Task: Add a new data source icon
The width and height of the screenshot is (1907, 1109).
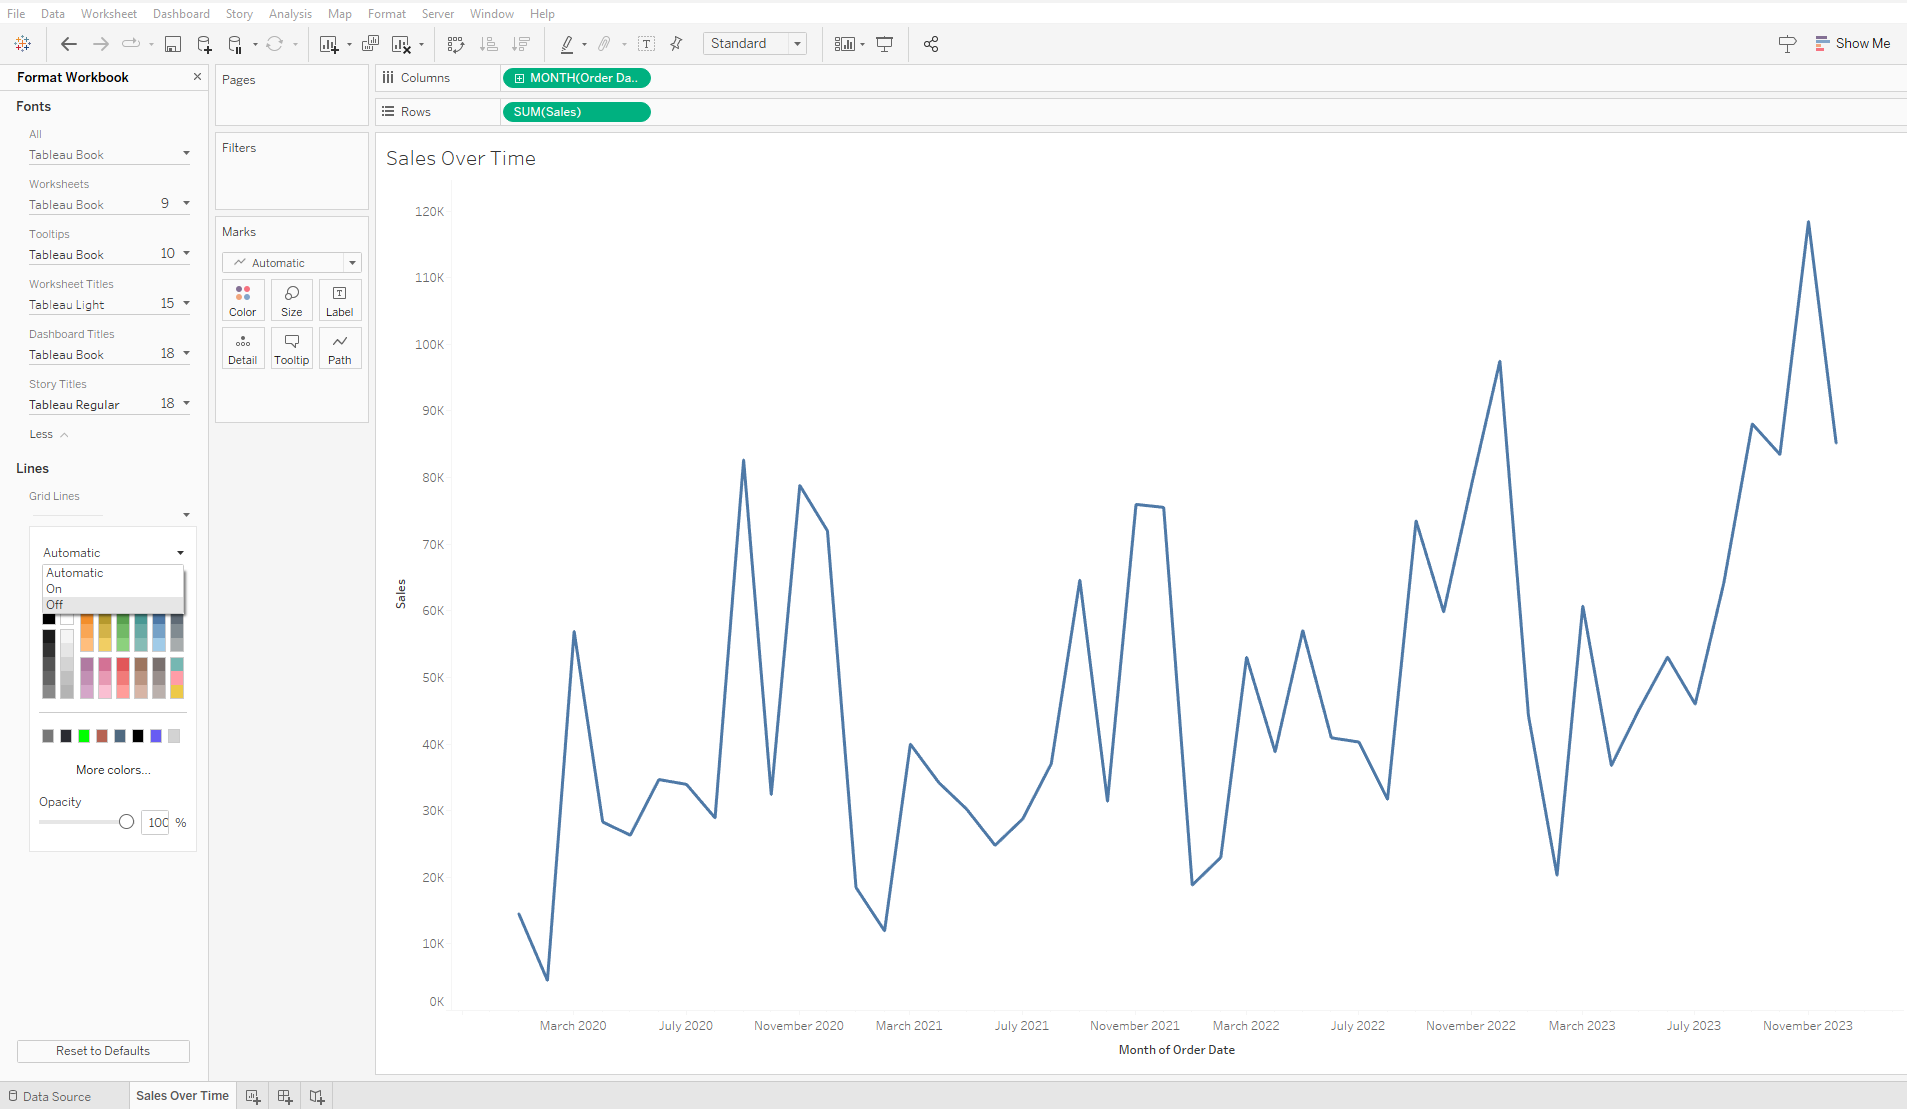Action: tap(204, 44)
